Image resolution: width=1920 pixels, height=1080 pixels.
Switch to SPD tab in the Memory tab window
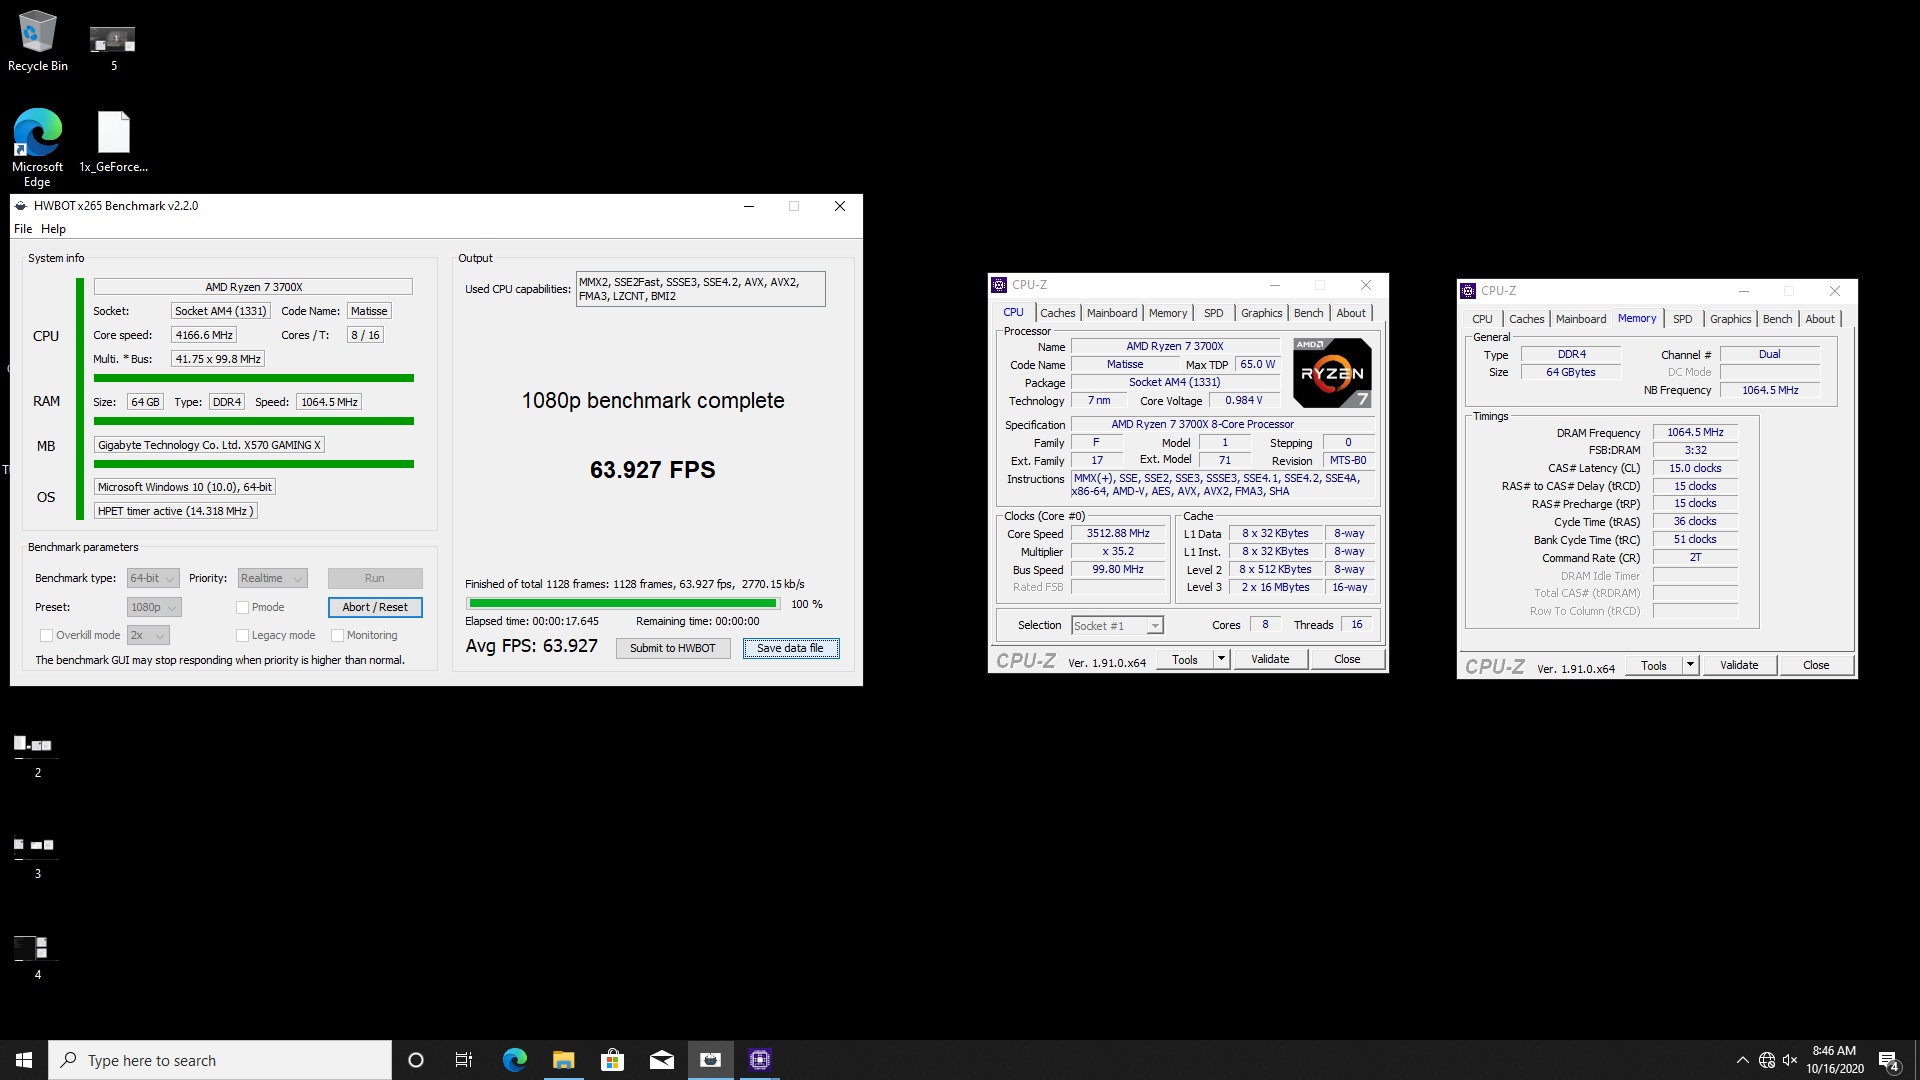coord(1683,319)
